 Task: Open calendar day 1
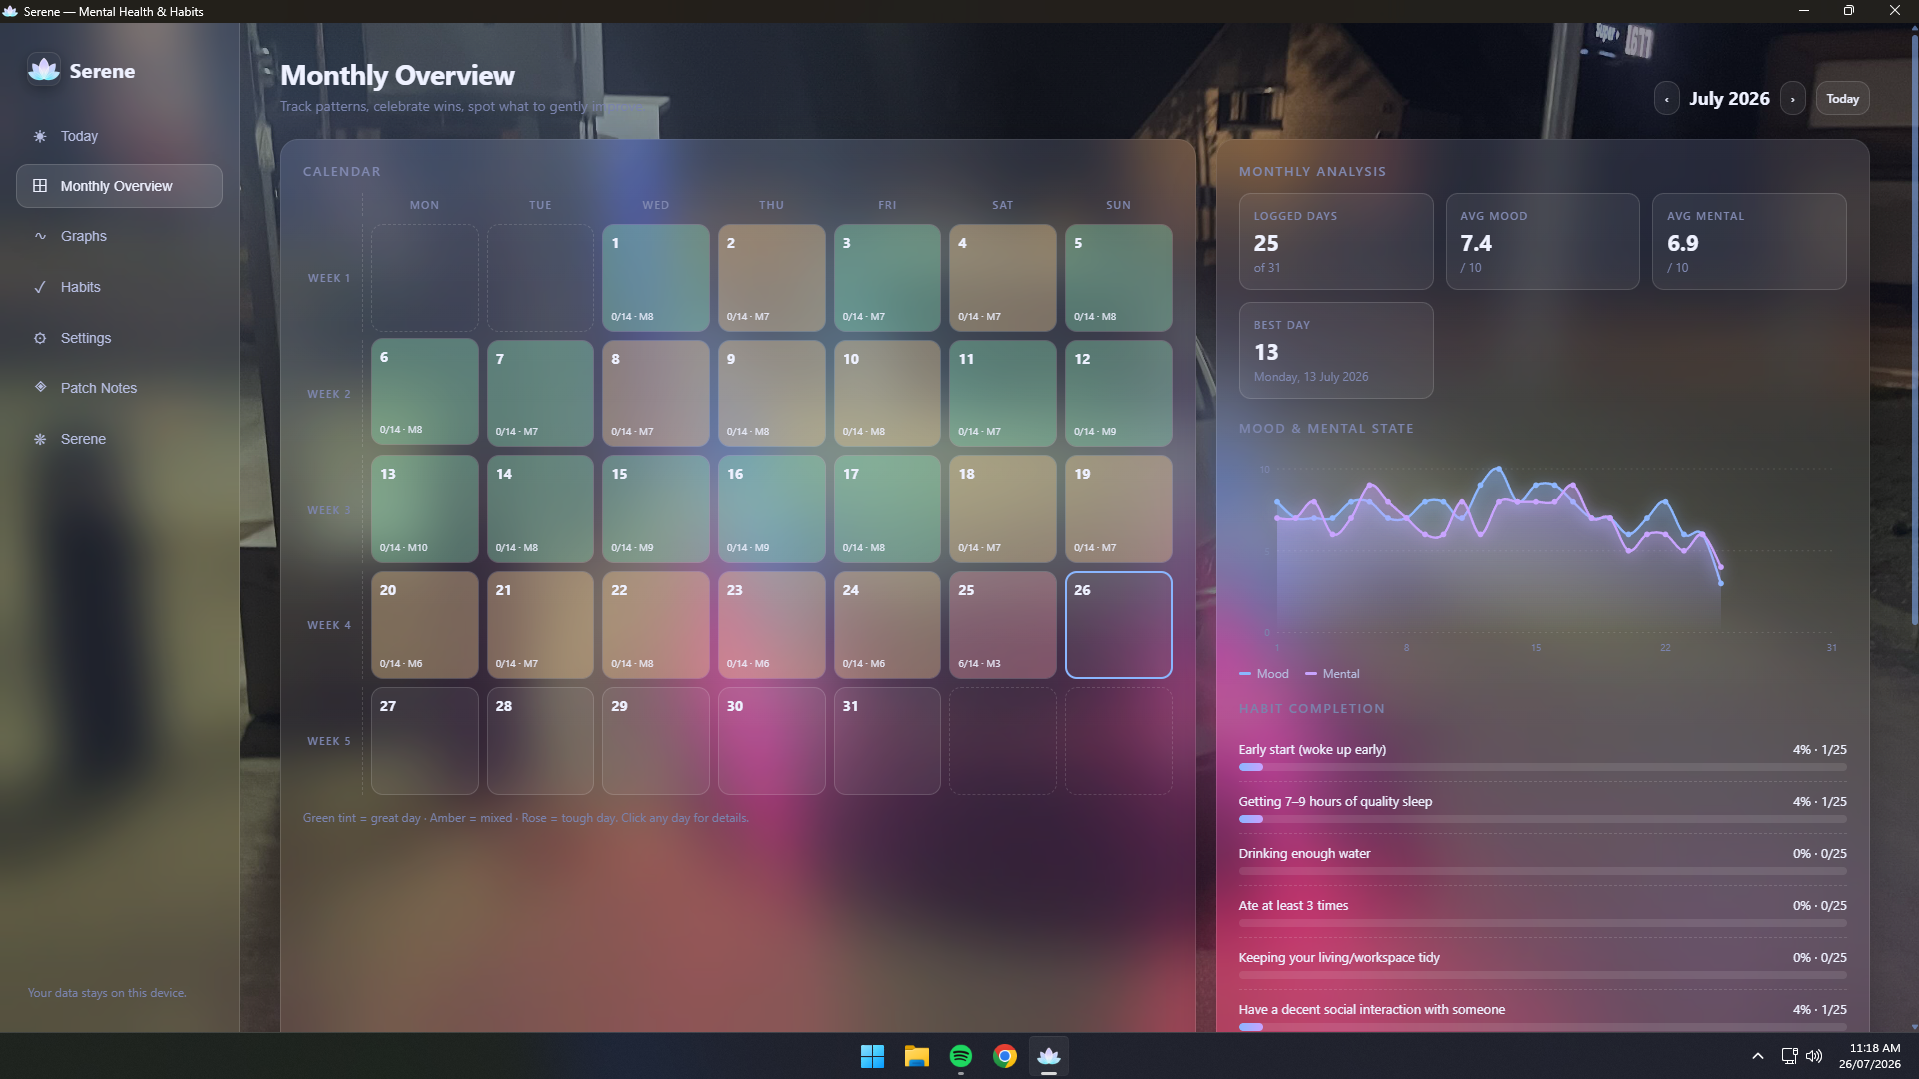(655, 278)
